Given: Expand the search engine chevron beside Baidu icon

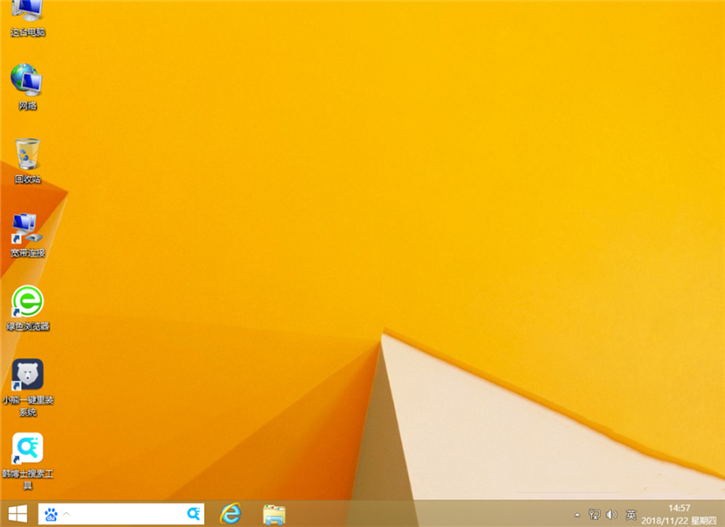Looking at the screenshot, I should point(67,514).
